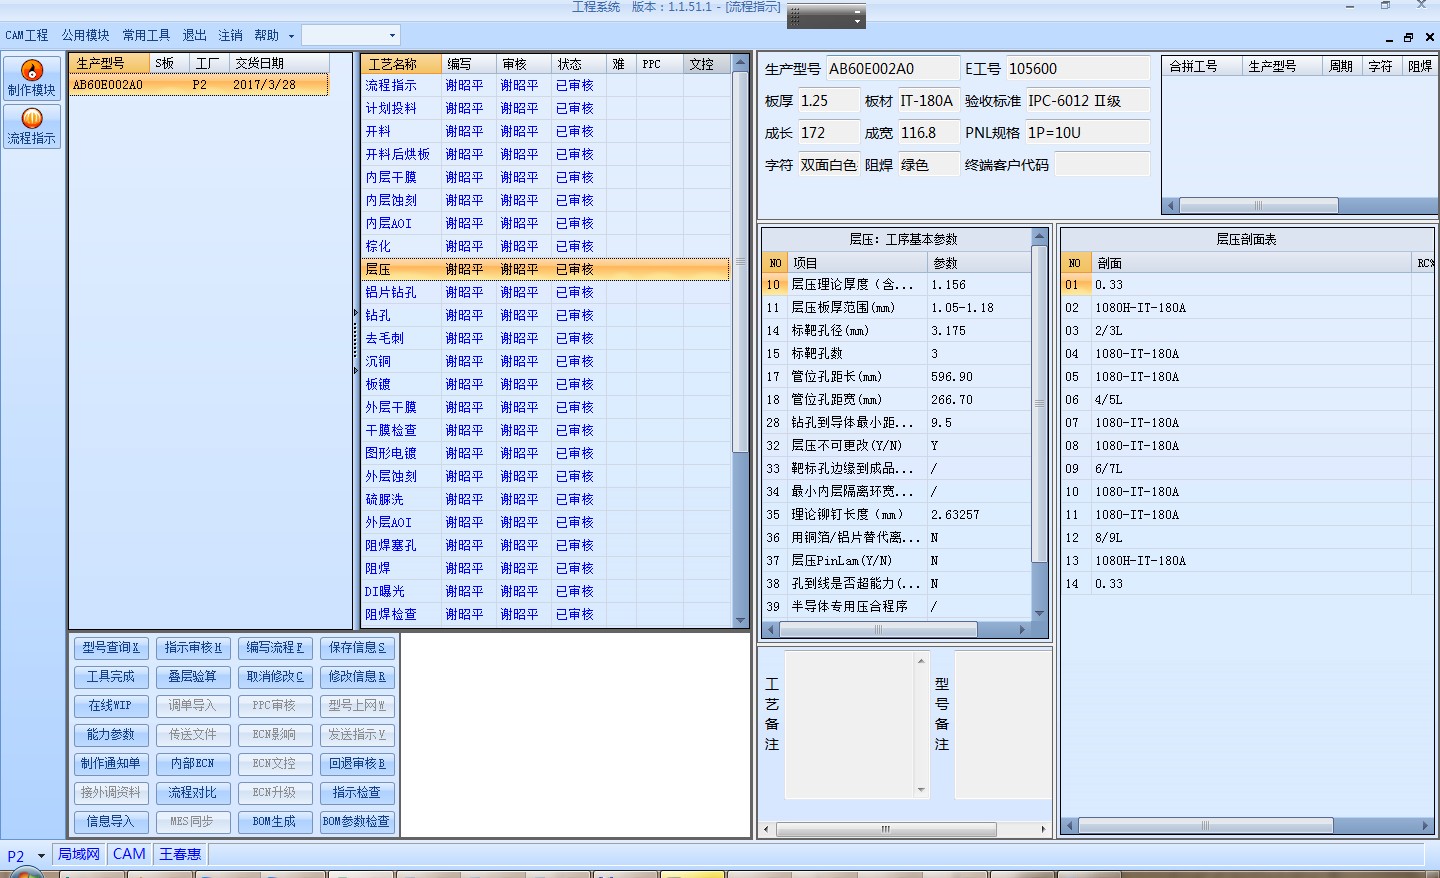Screen dimensions: 1440x878
Task: Click the 制作通知单 button
Action: click(x=110, y=764)
